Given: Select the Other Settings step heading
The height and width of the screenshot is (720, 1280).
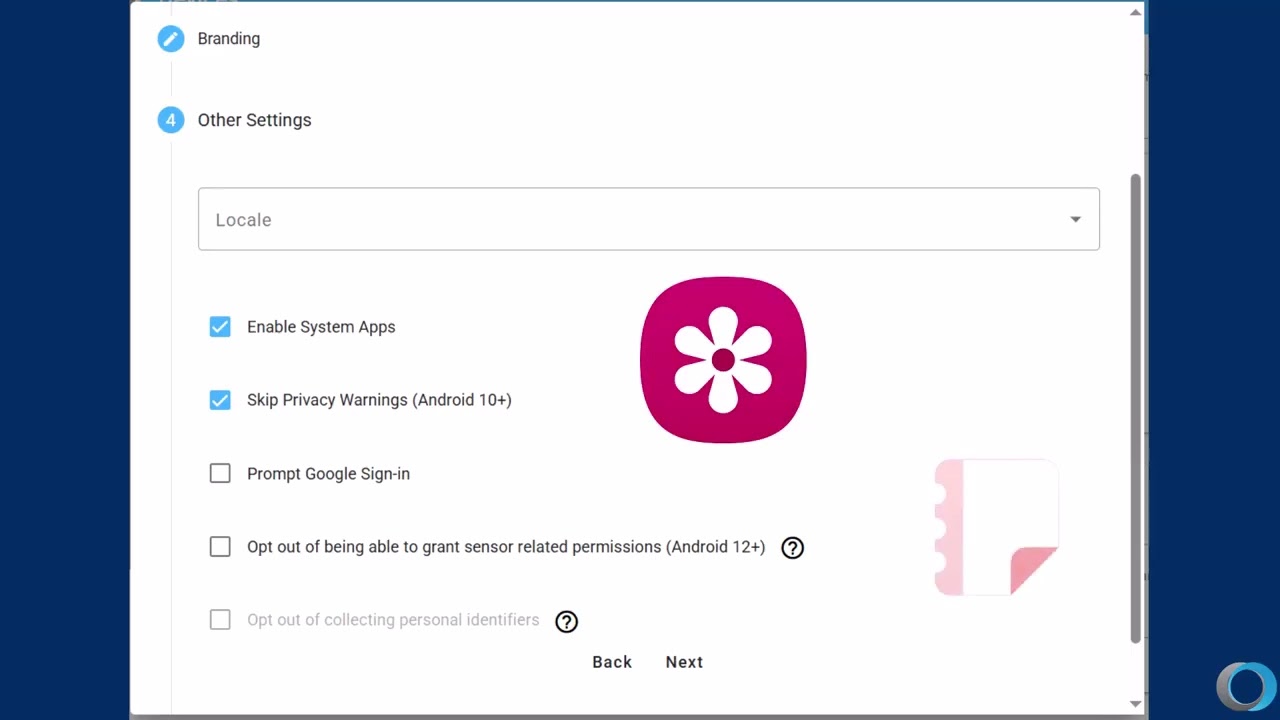Looking at the screenshot, I should (x=254, y=120).
